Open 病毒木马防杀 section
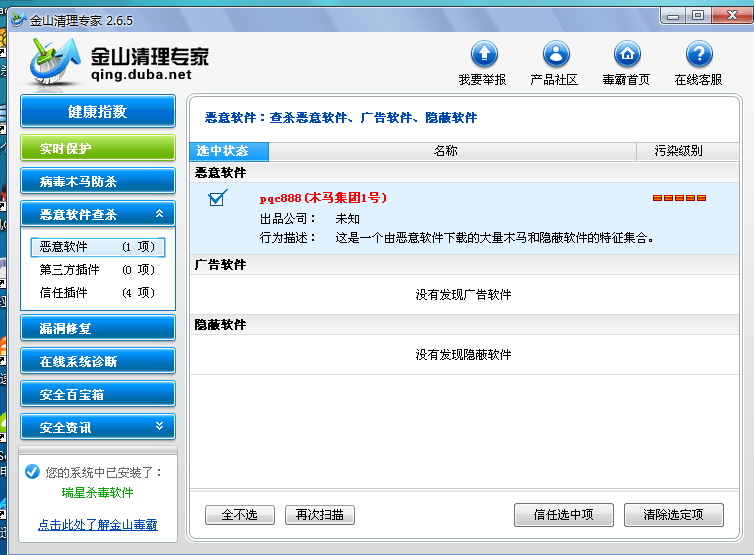Screen dimensions: 754x555 click(98, 181)
